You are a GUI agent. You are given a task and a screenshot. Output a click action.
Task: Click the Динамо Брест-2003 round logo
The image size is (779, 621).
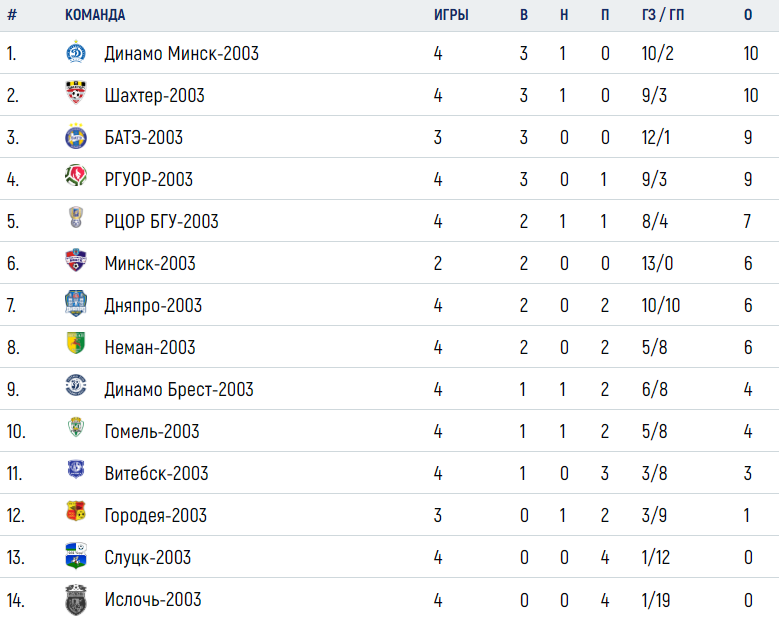click(76, 386)
